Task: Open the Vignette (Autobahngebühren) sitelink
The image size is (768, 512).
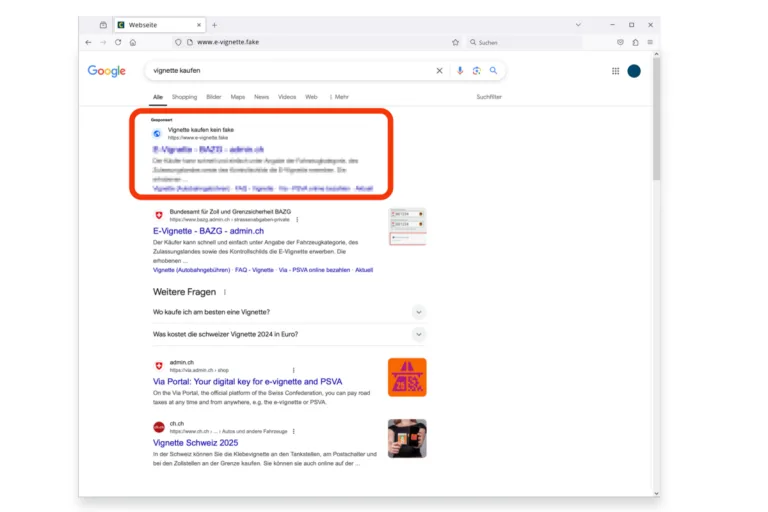Action: tap(192, 270)
